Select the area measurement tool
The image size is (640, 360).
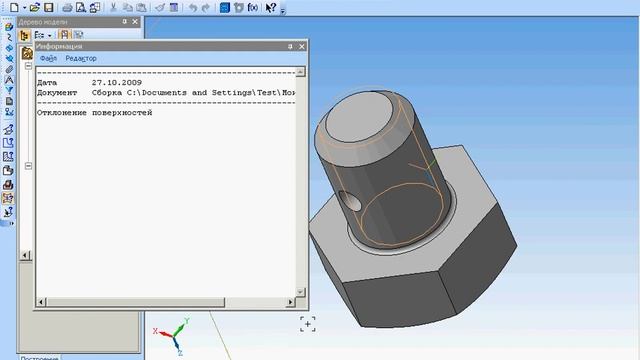[x=8, y=157]
